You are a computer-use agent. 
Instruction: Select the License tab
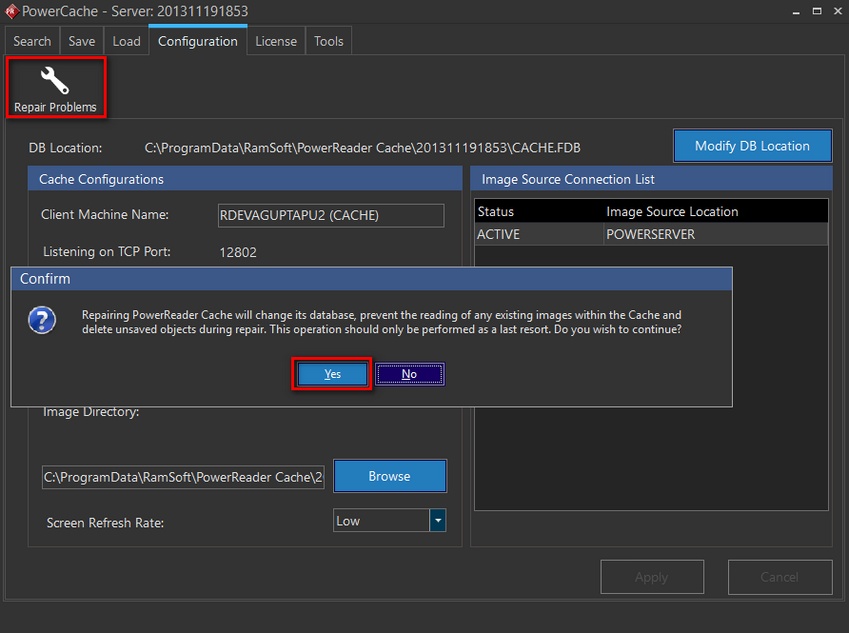pyautogui.click(x=276, y=41)
